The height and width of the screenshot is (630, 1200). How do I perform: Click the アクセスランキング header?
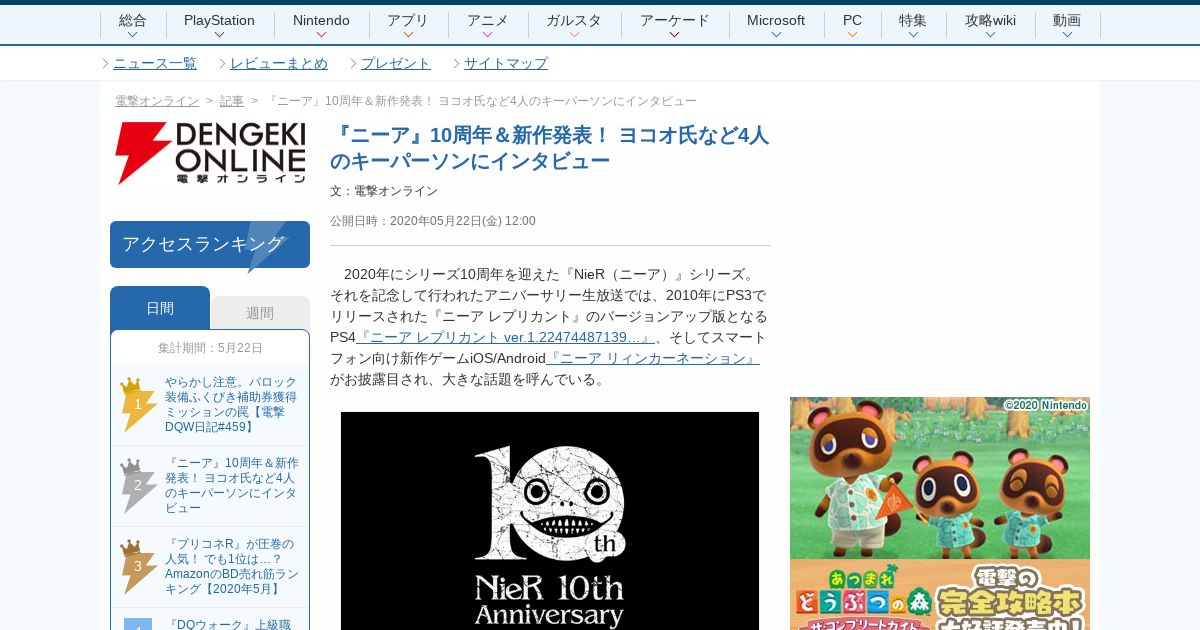click(210, 244)
